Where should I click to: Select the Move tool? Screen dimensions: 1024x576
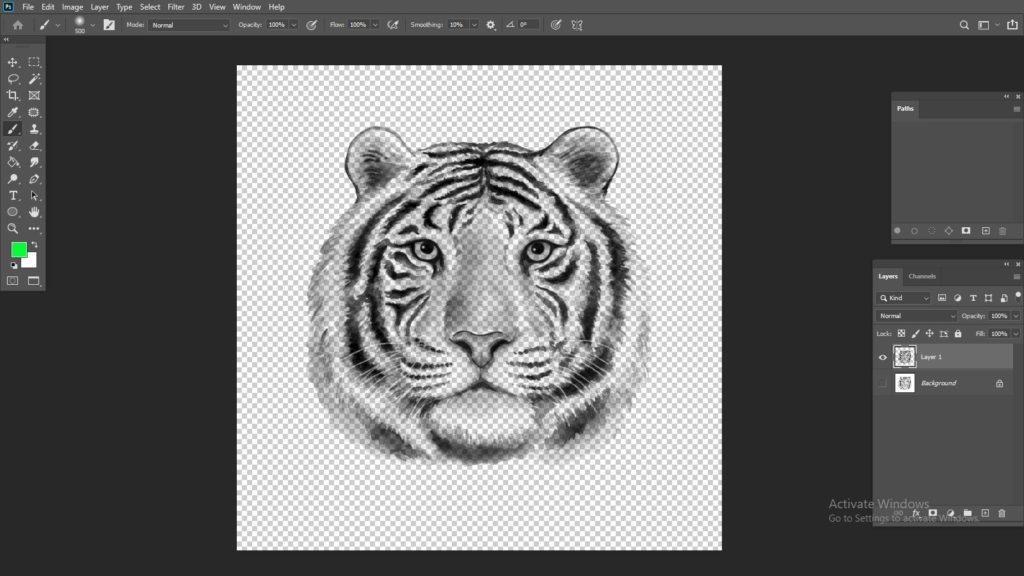pos(12,62)
